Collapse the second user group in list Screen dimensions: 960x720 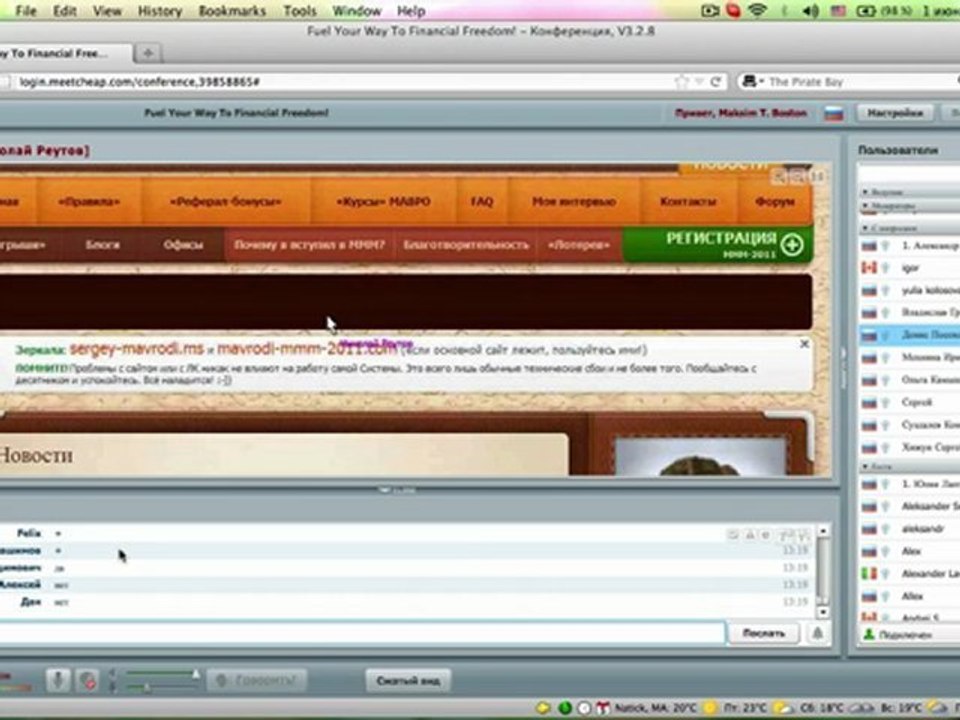pyautogui.click(x=865, y=206)
